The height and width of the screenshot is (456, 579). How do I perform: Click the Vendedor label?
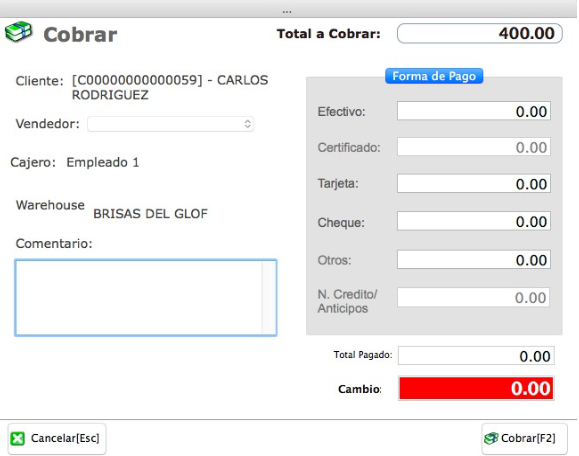pos(48,124)
